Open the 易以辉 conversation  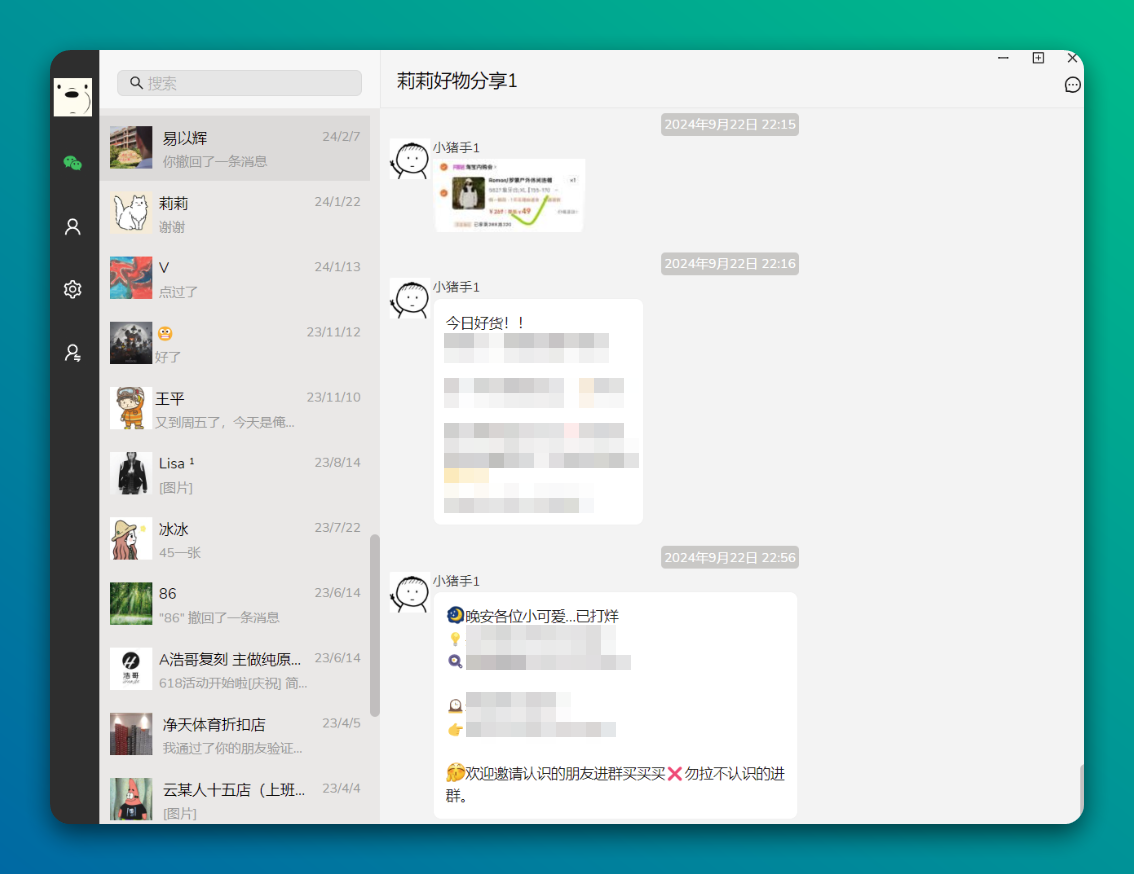click(x=235, y=148)
